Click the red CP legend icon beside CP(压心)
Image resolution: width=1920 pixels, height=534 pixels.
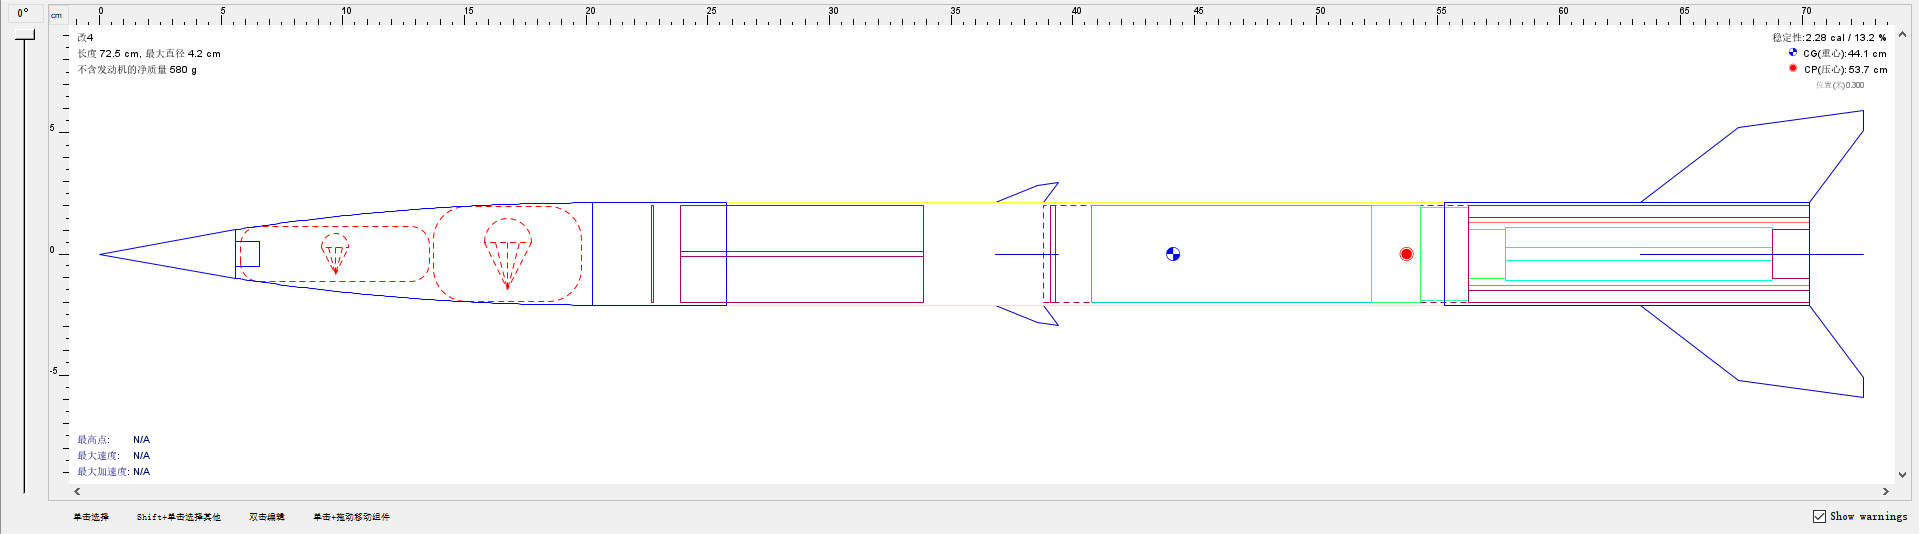tap(1793, 68)
